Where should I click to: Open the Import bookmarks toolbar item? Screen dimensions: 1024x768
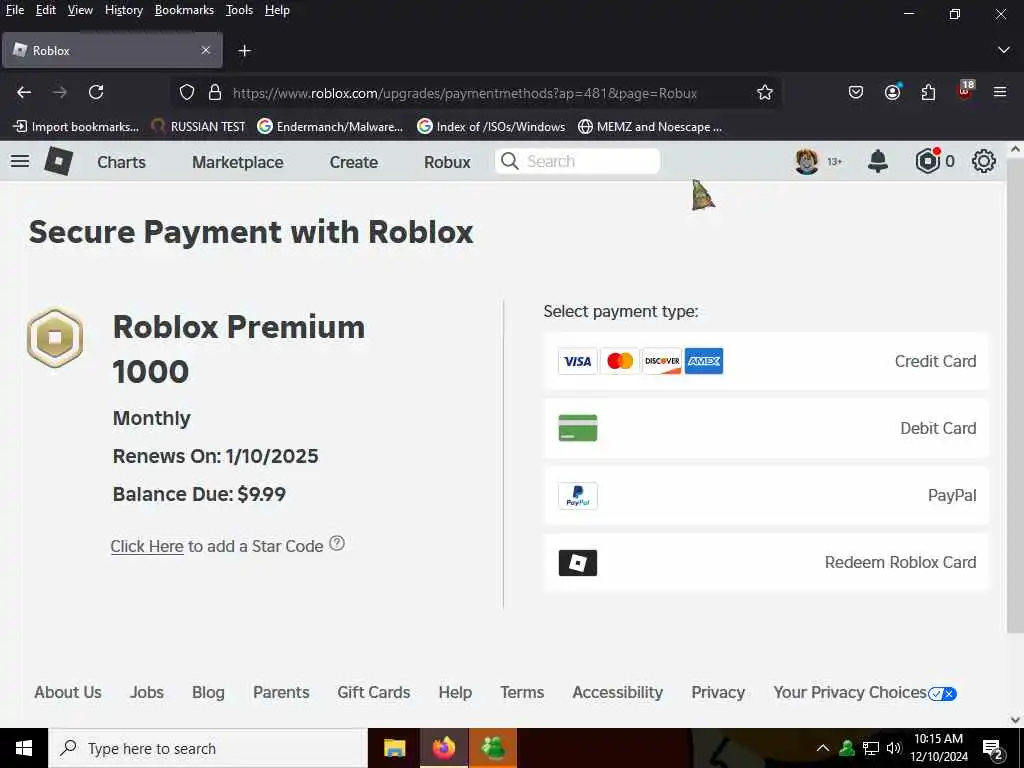click(76, 127)
